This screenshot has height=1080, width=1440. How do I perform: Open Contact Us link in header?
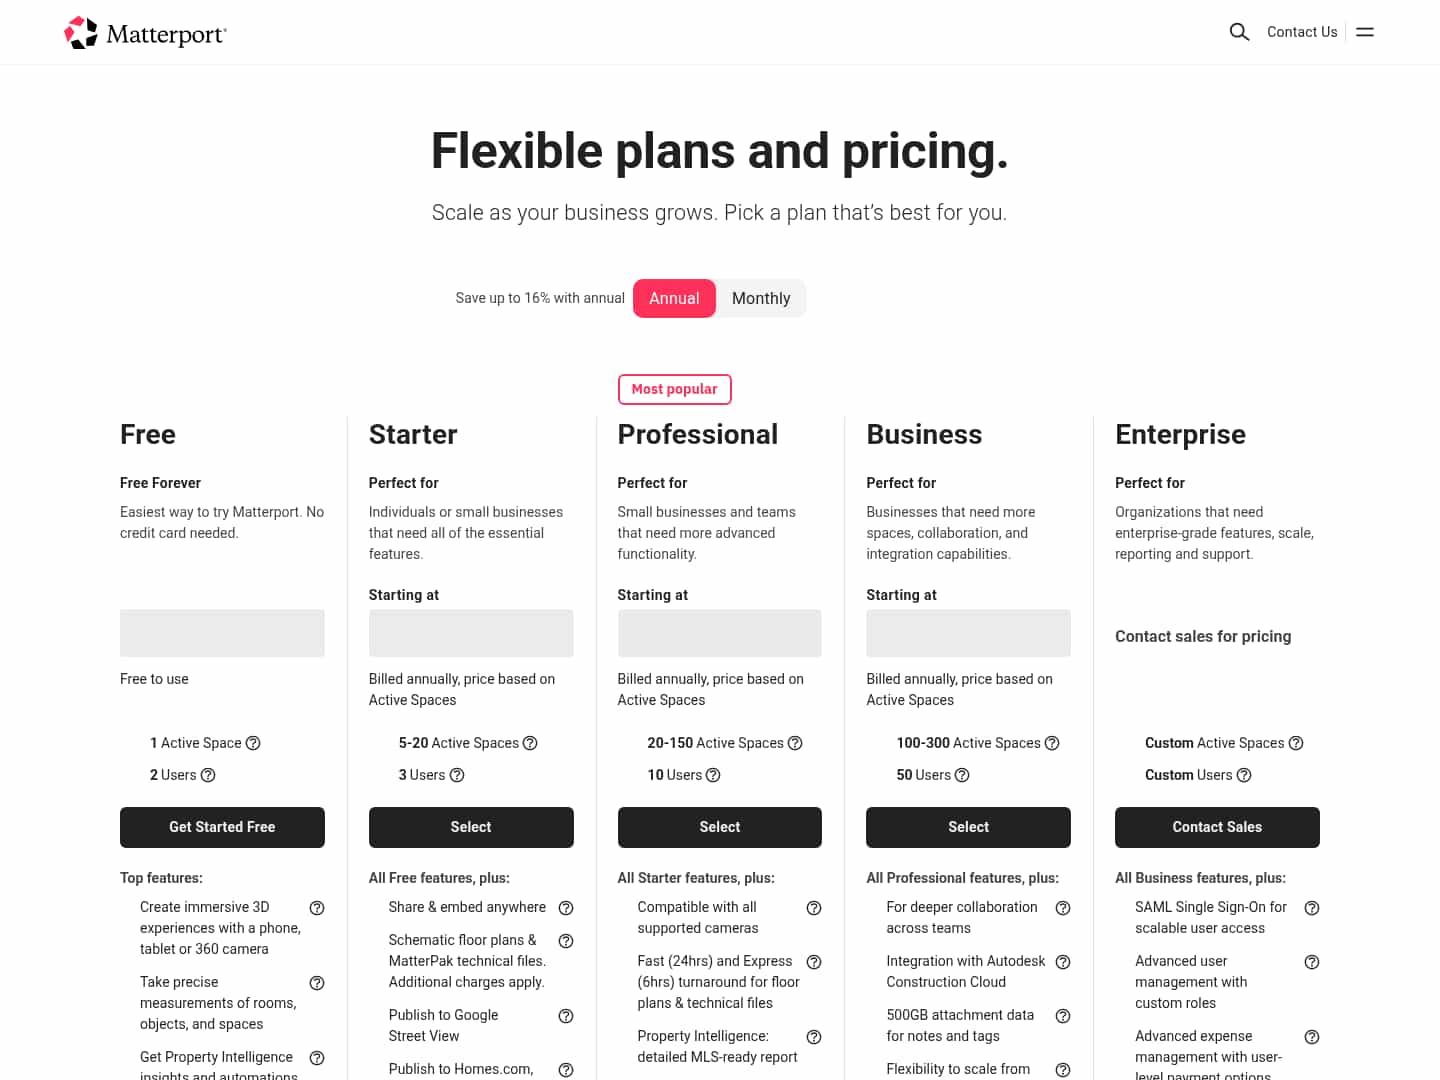pos(1302,32)
